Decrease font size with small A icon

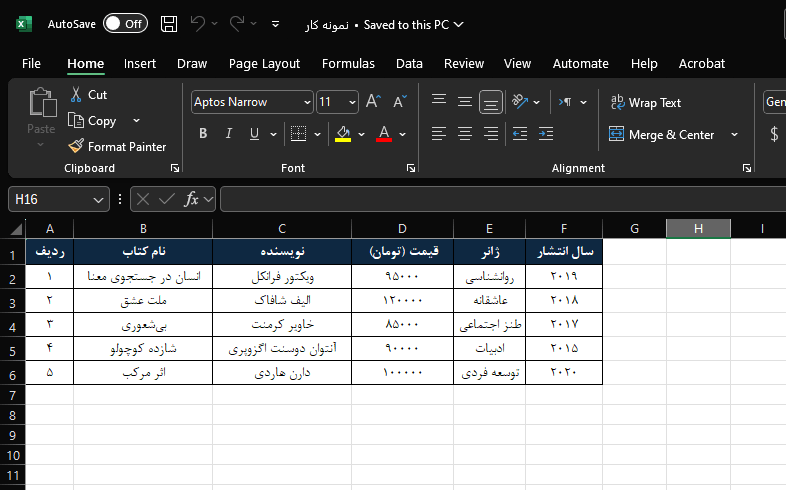click(400, 102)
